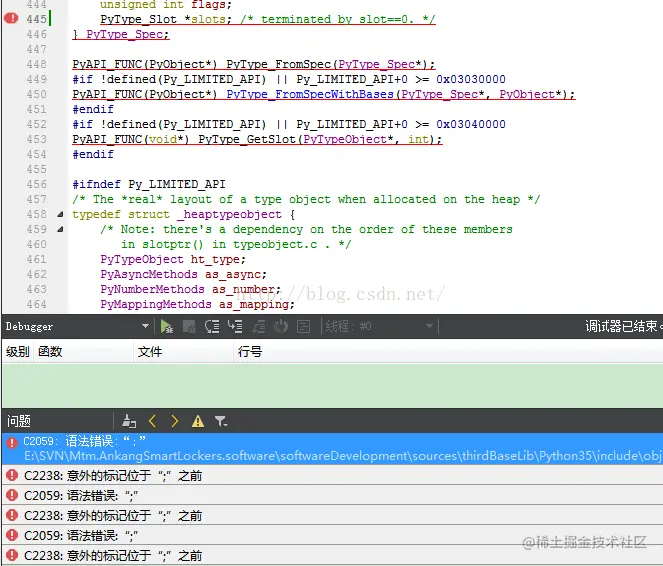Go to the next issue with the right arrow
Image resolution: width=663 pixels, height=566 pixels.
[x=174, y=421]
